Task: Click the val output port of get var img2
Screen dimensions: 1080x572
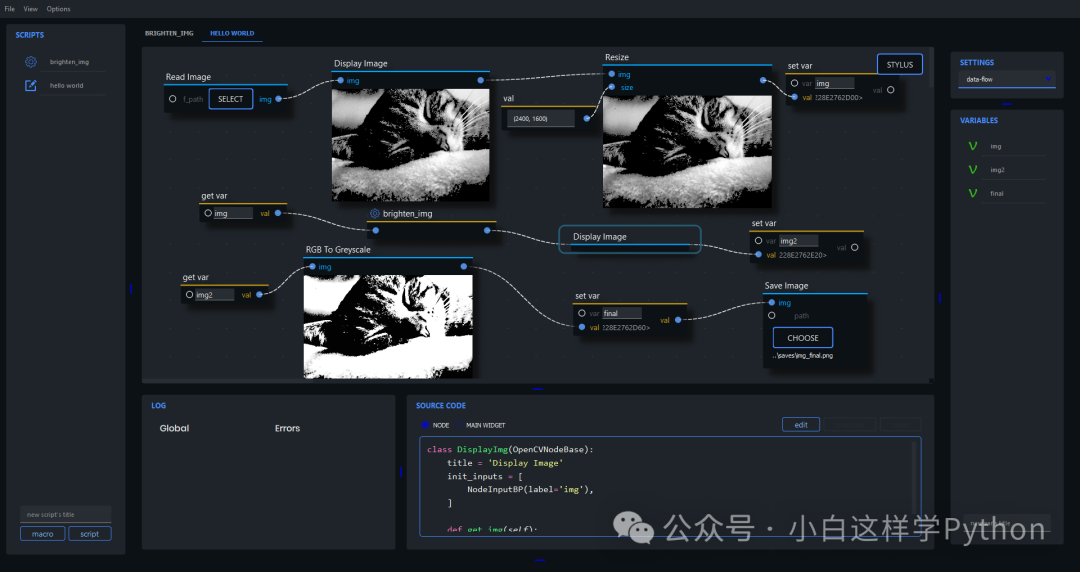Action: pyautogui.click(x=259, y=295)
